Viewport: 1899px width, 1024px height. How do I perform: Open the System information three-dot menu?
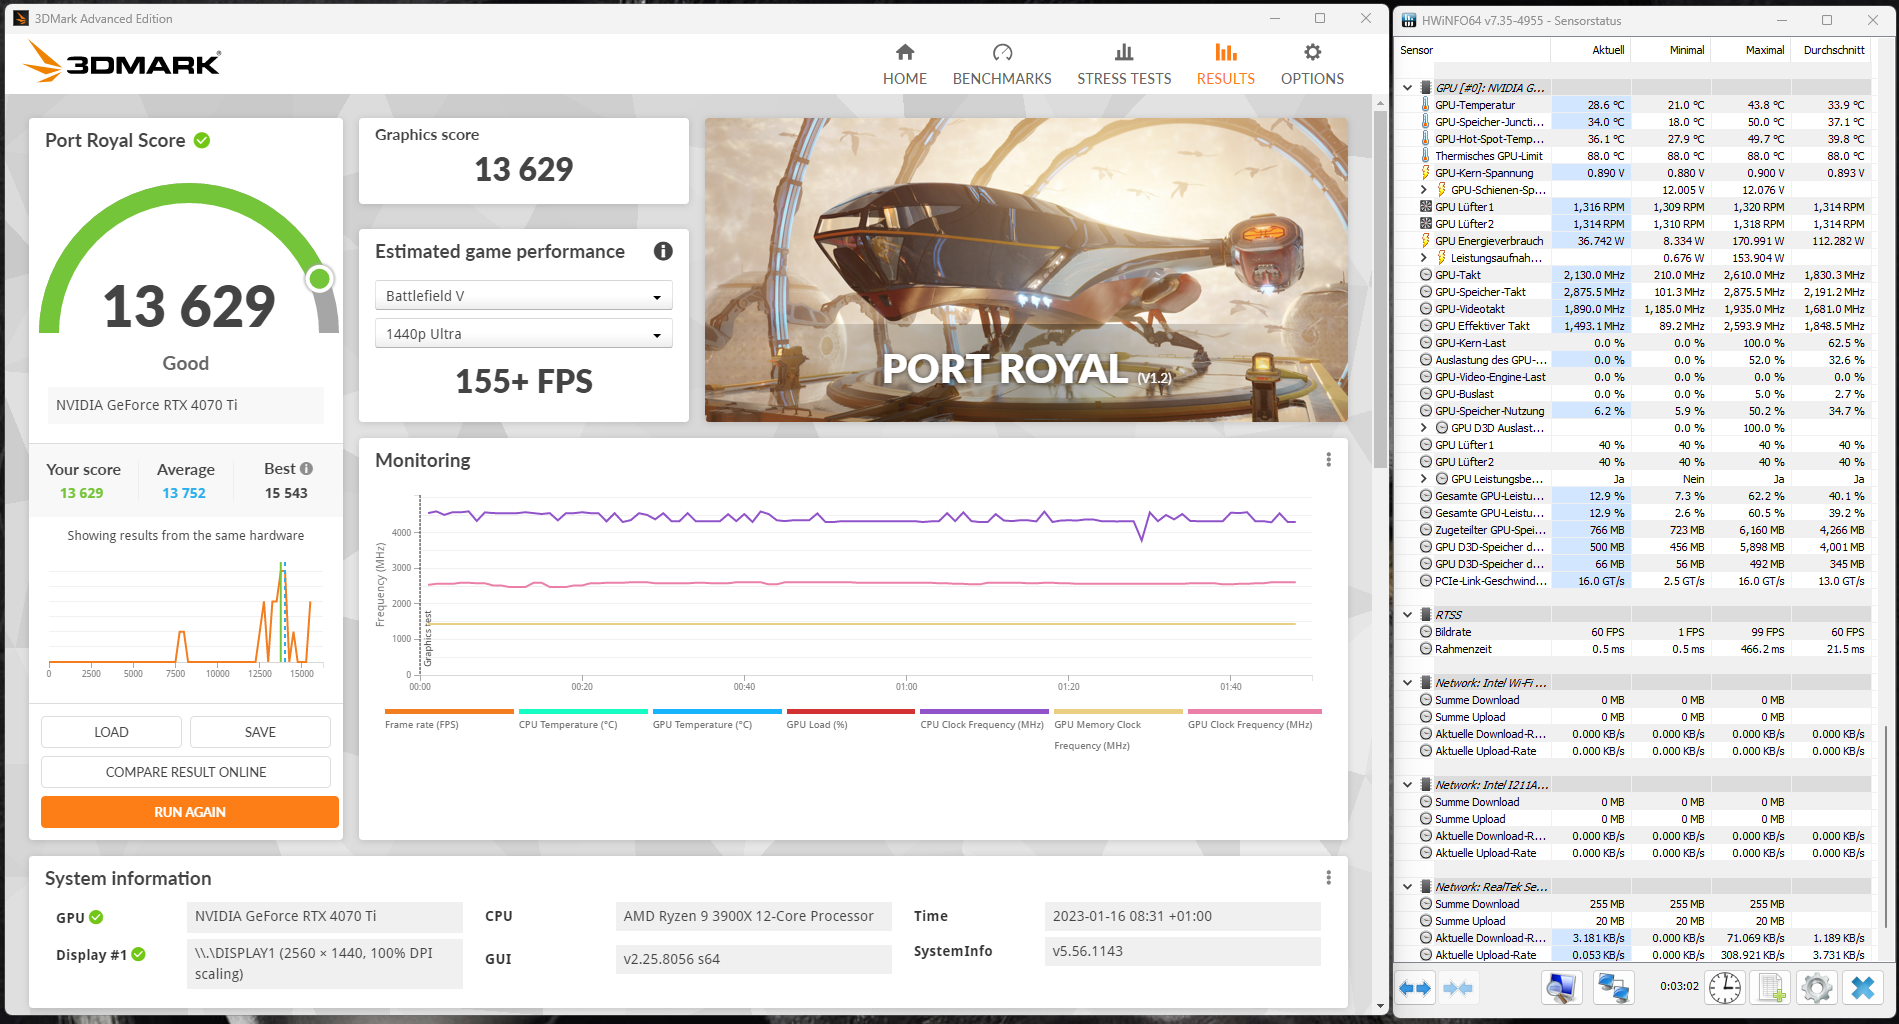[x=1328, y=878]
